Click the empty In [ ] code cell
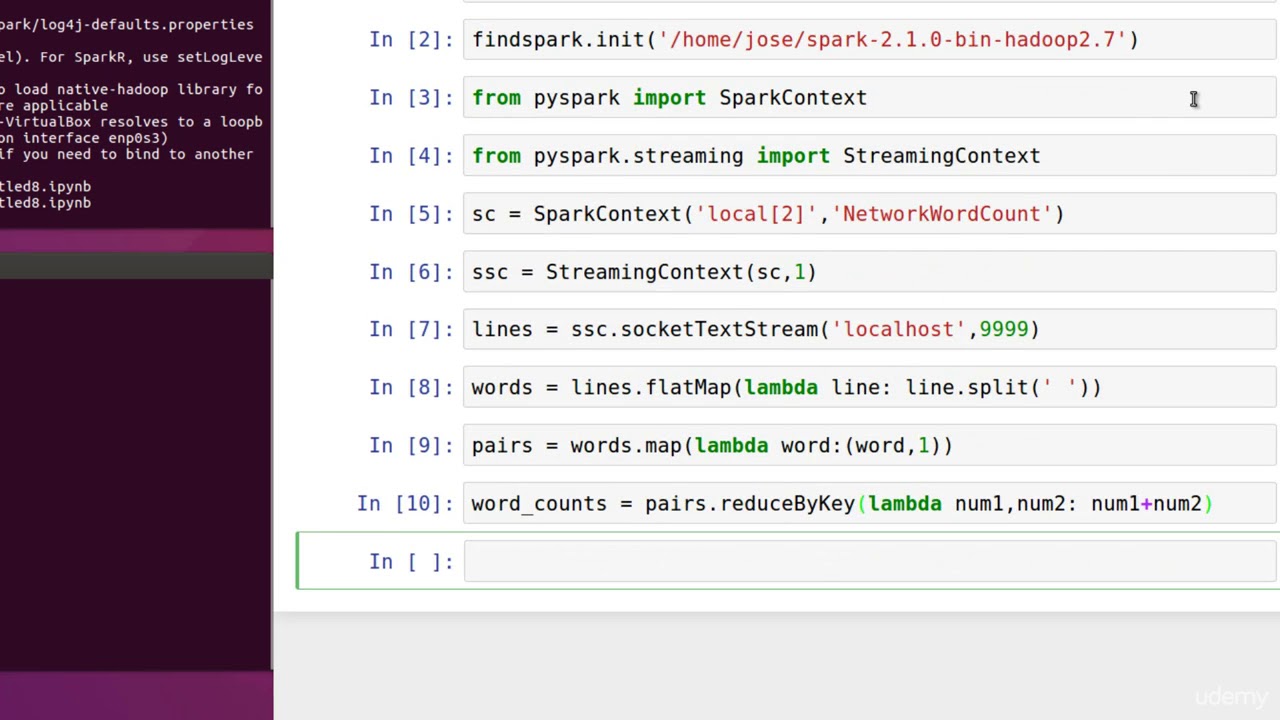1280x720 pixels. point(870,561)
